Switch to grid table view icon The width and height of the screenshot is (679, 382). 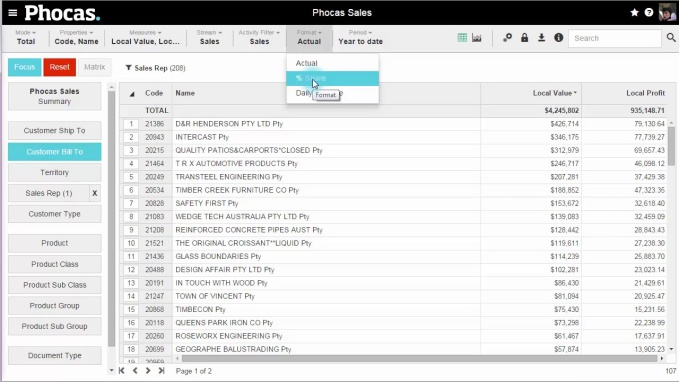tap(462, 38)
